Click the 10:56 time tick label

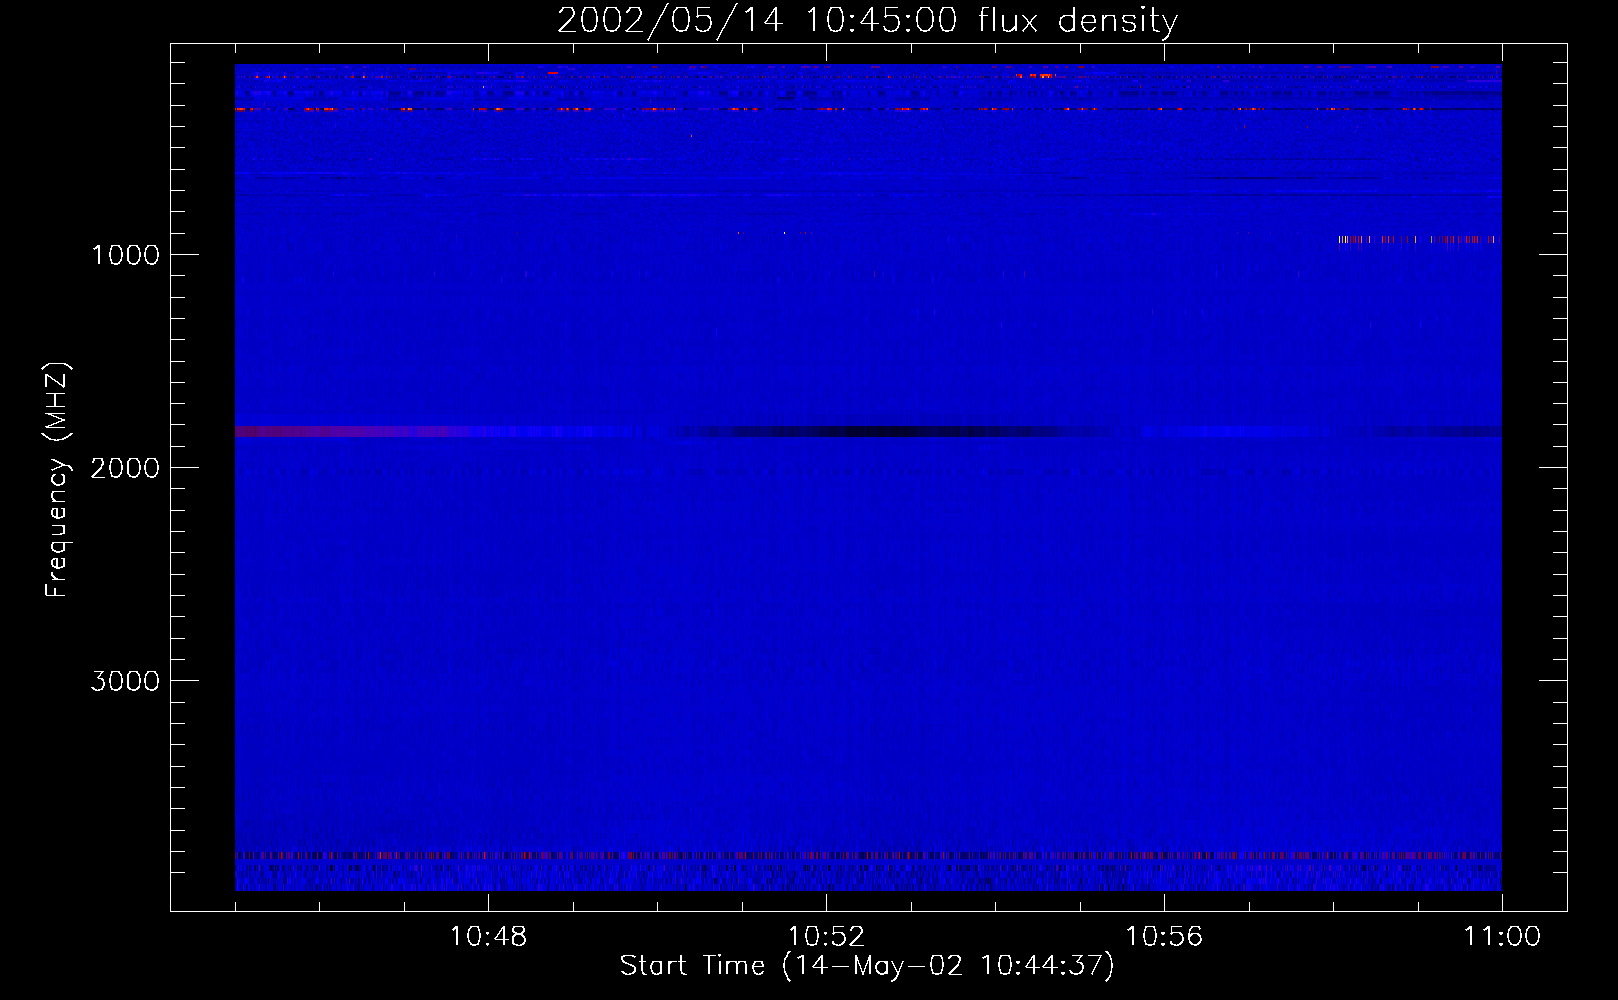pyautogui.click(x=1164, y=937)
